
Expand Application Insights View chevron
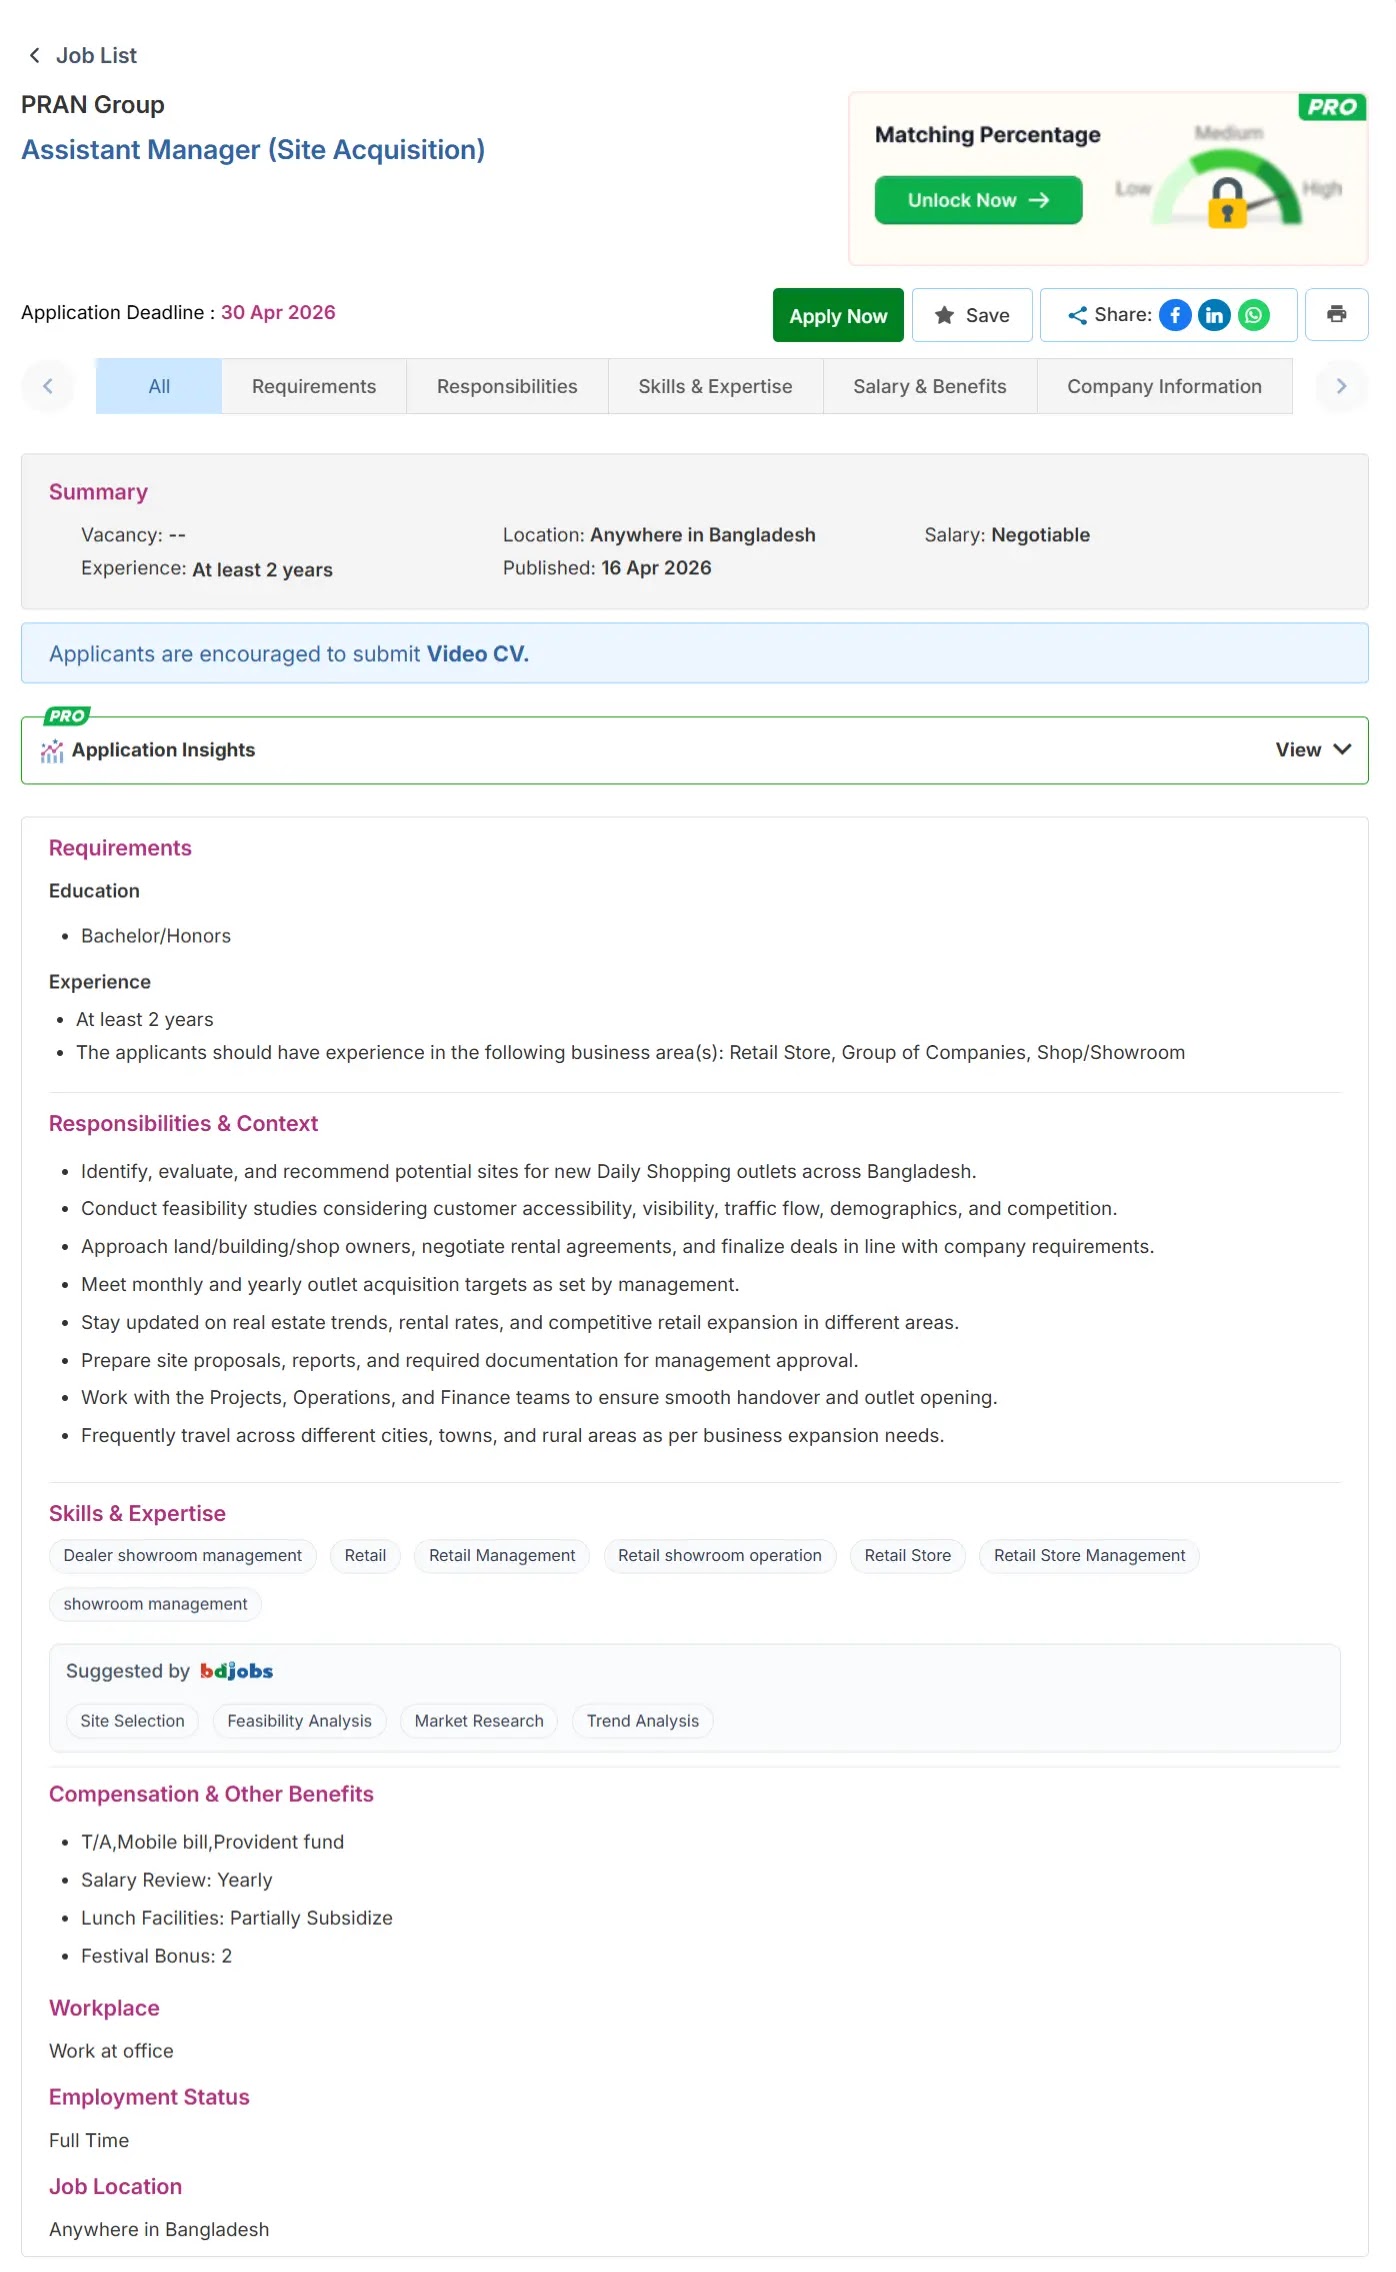point(1342,750)
